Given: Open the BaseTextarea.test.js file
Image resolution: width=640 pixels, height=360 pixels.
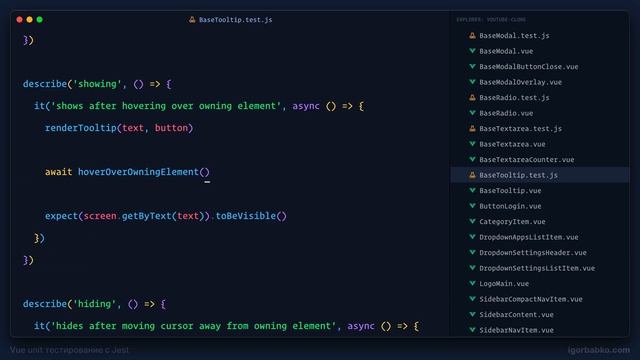Looking at the screenshot, I should (x=520, y=129).
